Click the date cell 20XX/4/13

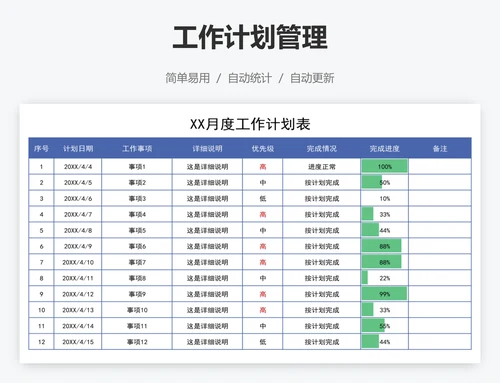pos(78,310)
